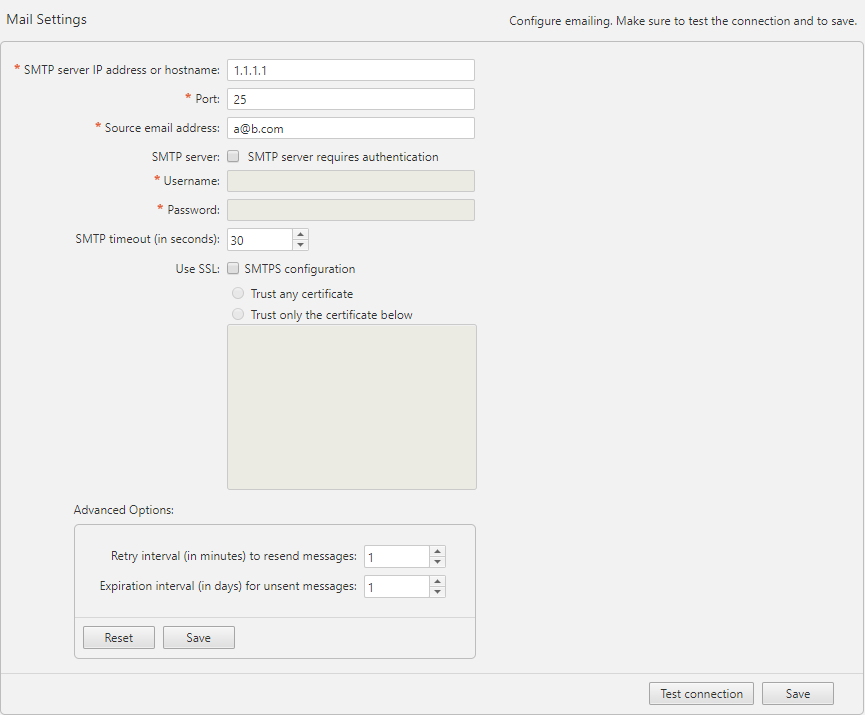The image size is (865, 715).
Task: Focus the Port input field
Action: click(350, 99)
